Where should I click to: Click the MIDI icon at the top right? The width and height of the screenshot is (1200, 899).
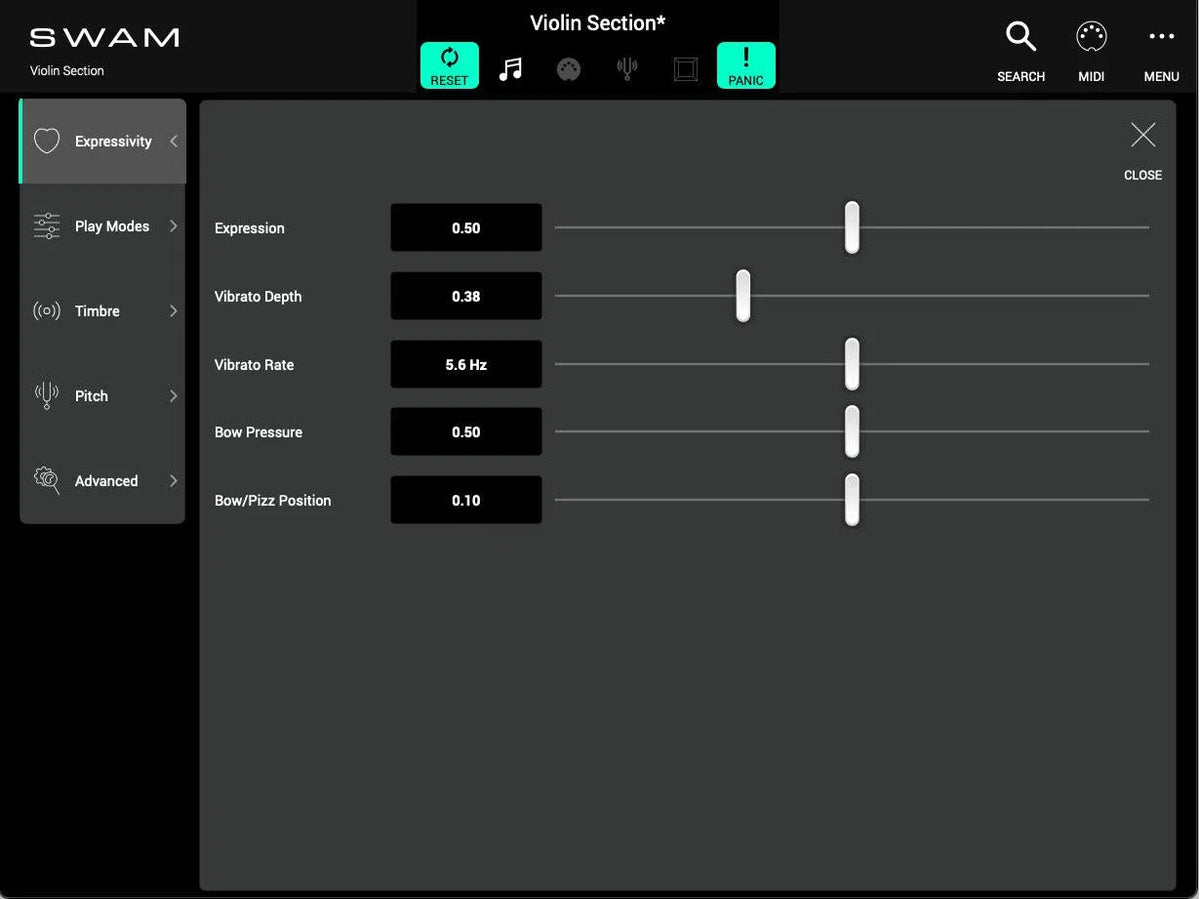tap(1091, 35)
